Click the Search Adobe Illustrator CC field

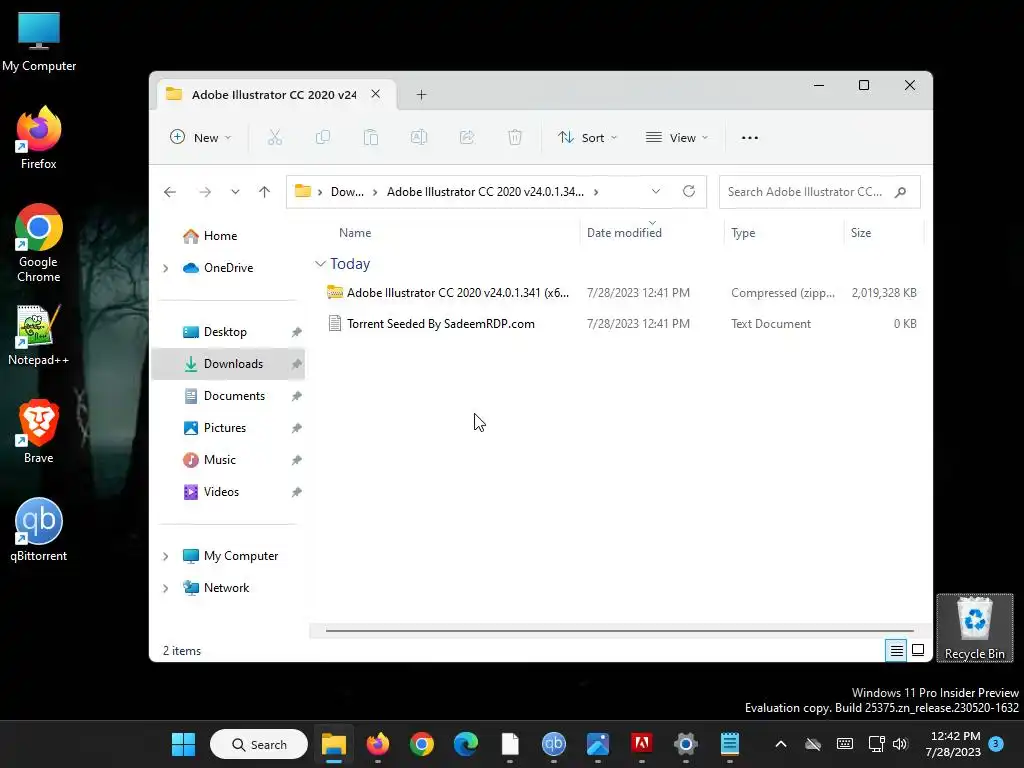(x=820, y=192)
